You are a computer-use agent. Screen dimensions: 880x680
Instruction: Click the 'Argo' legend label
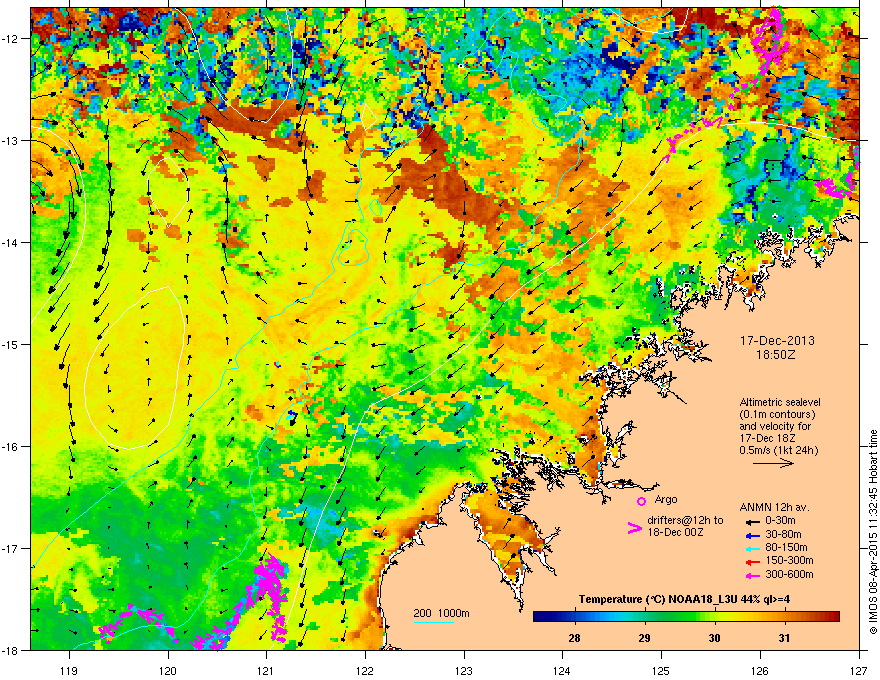pyautogui.click(x=666, y=499)
